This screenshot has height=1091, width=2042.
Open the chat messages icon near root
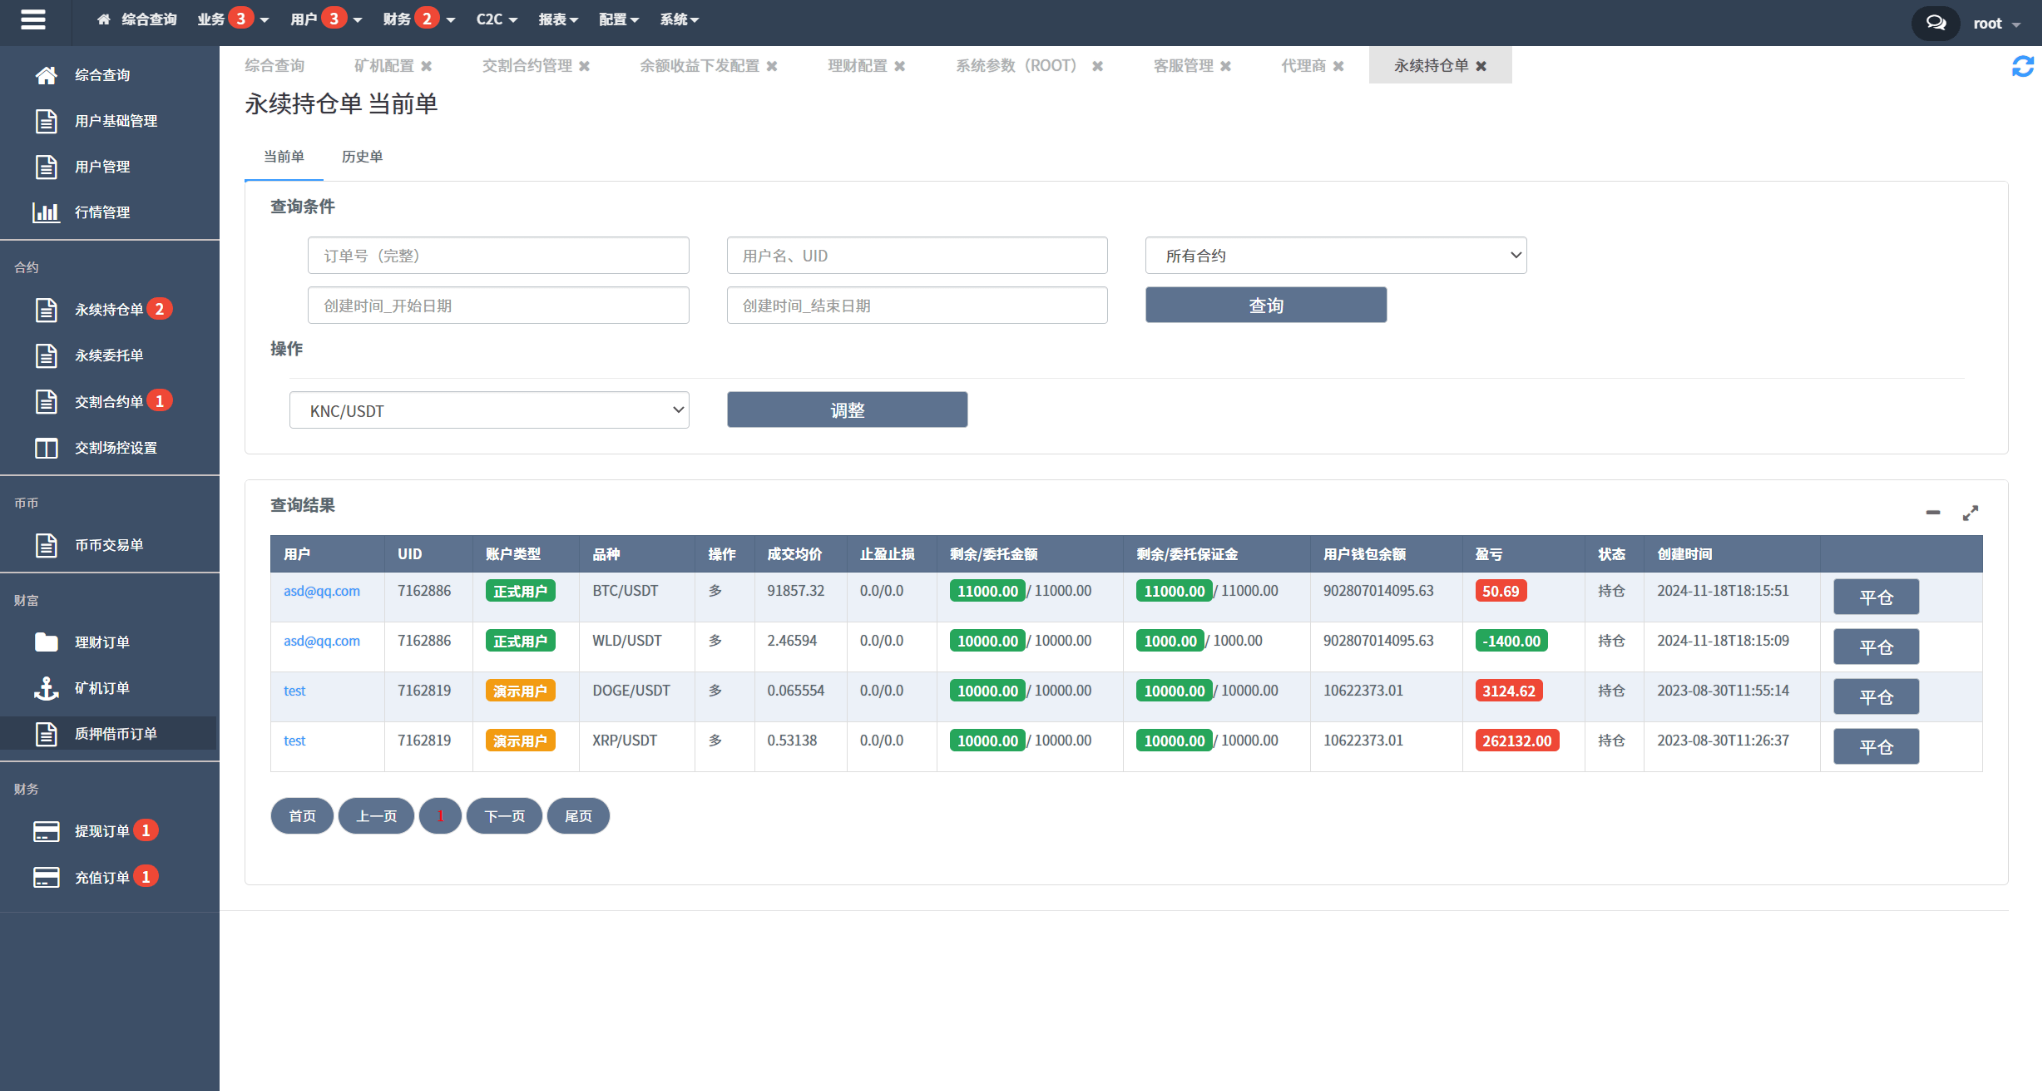click(x=1936, y=23)
